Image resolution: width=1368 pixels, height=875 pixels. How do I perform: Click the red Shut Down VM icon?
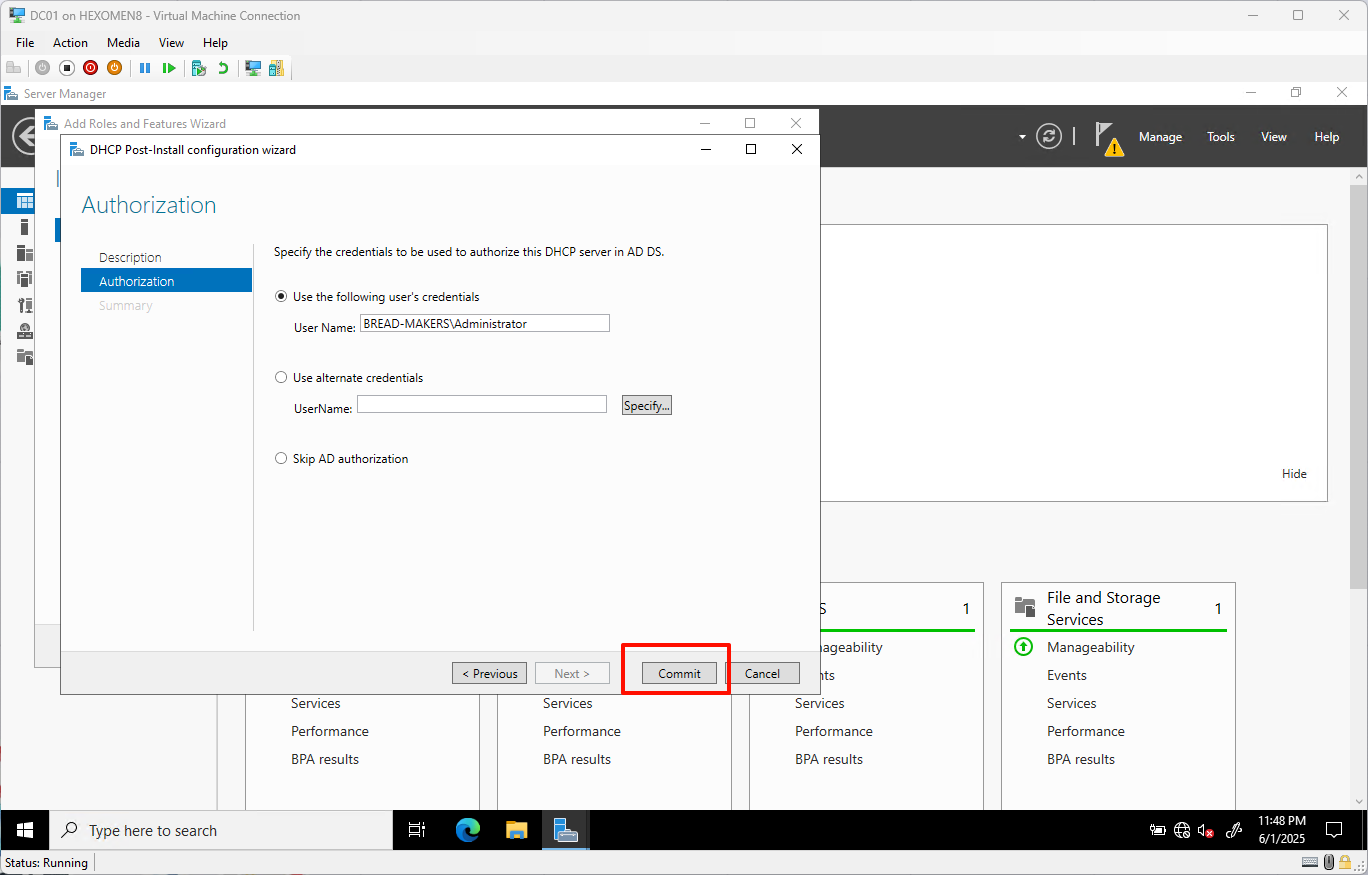pyautogui.click(x=90, y=68)
